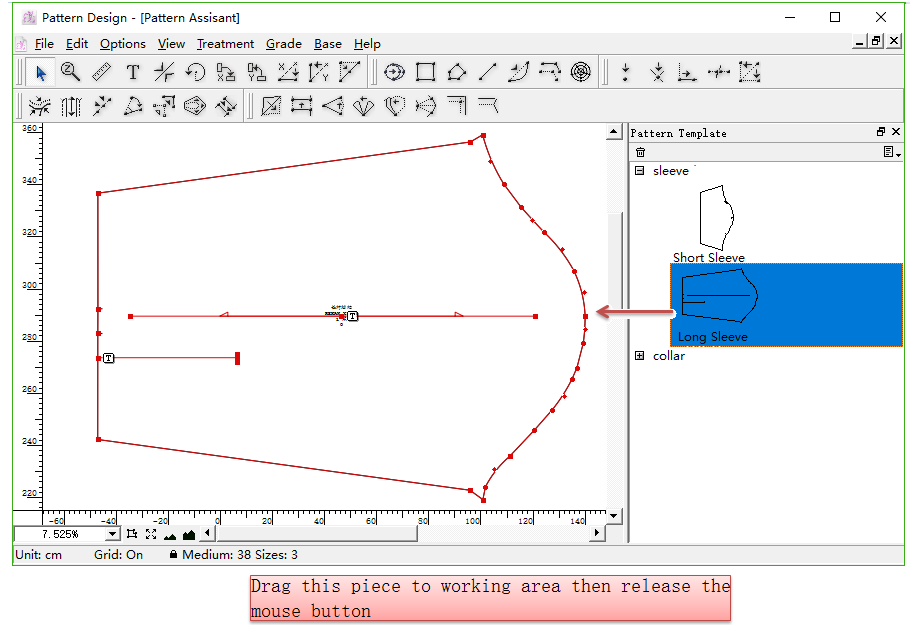This screenshot has width=923, height=635.
Task: Click the trash icon in Pattern Template
Action: (641, 152)
